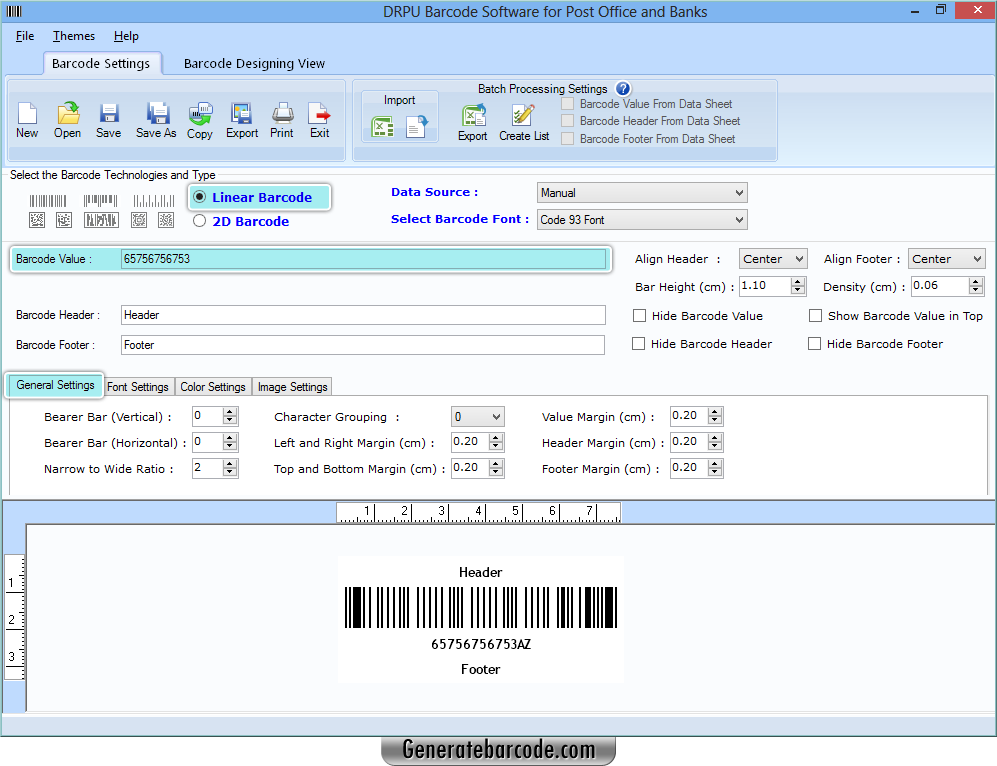Screen dimensions: 997x766
Task: Copy the barcode using the Copy icon
Action: tap(200, 113)
